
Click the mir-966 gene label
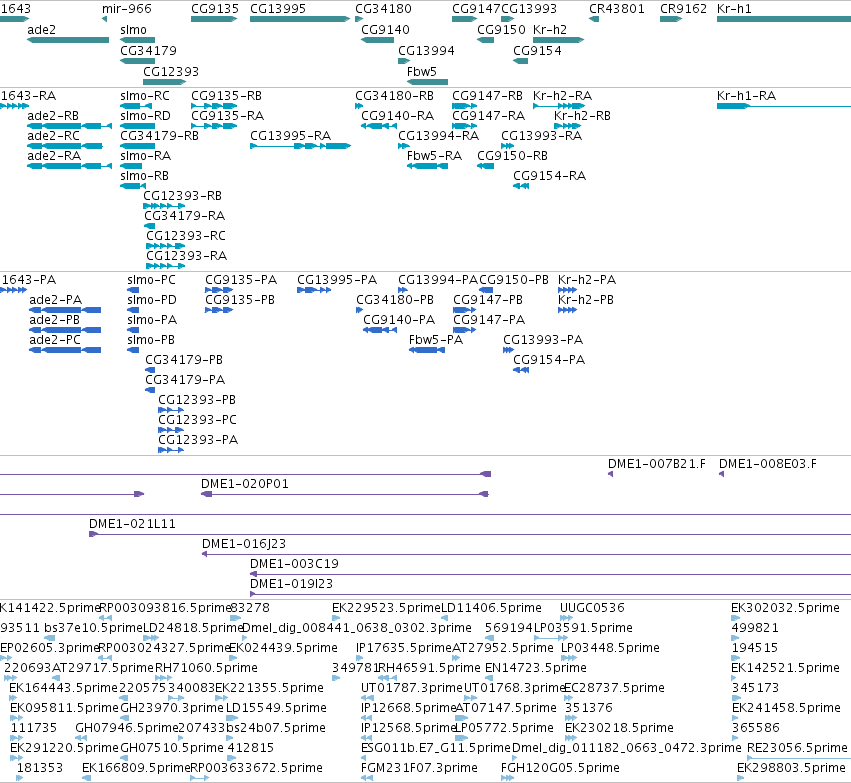[x=126, y=9]
